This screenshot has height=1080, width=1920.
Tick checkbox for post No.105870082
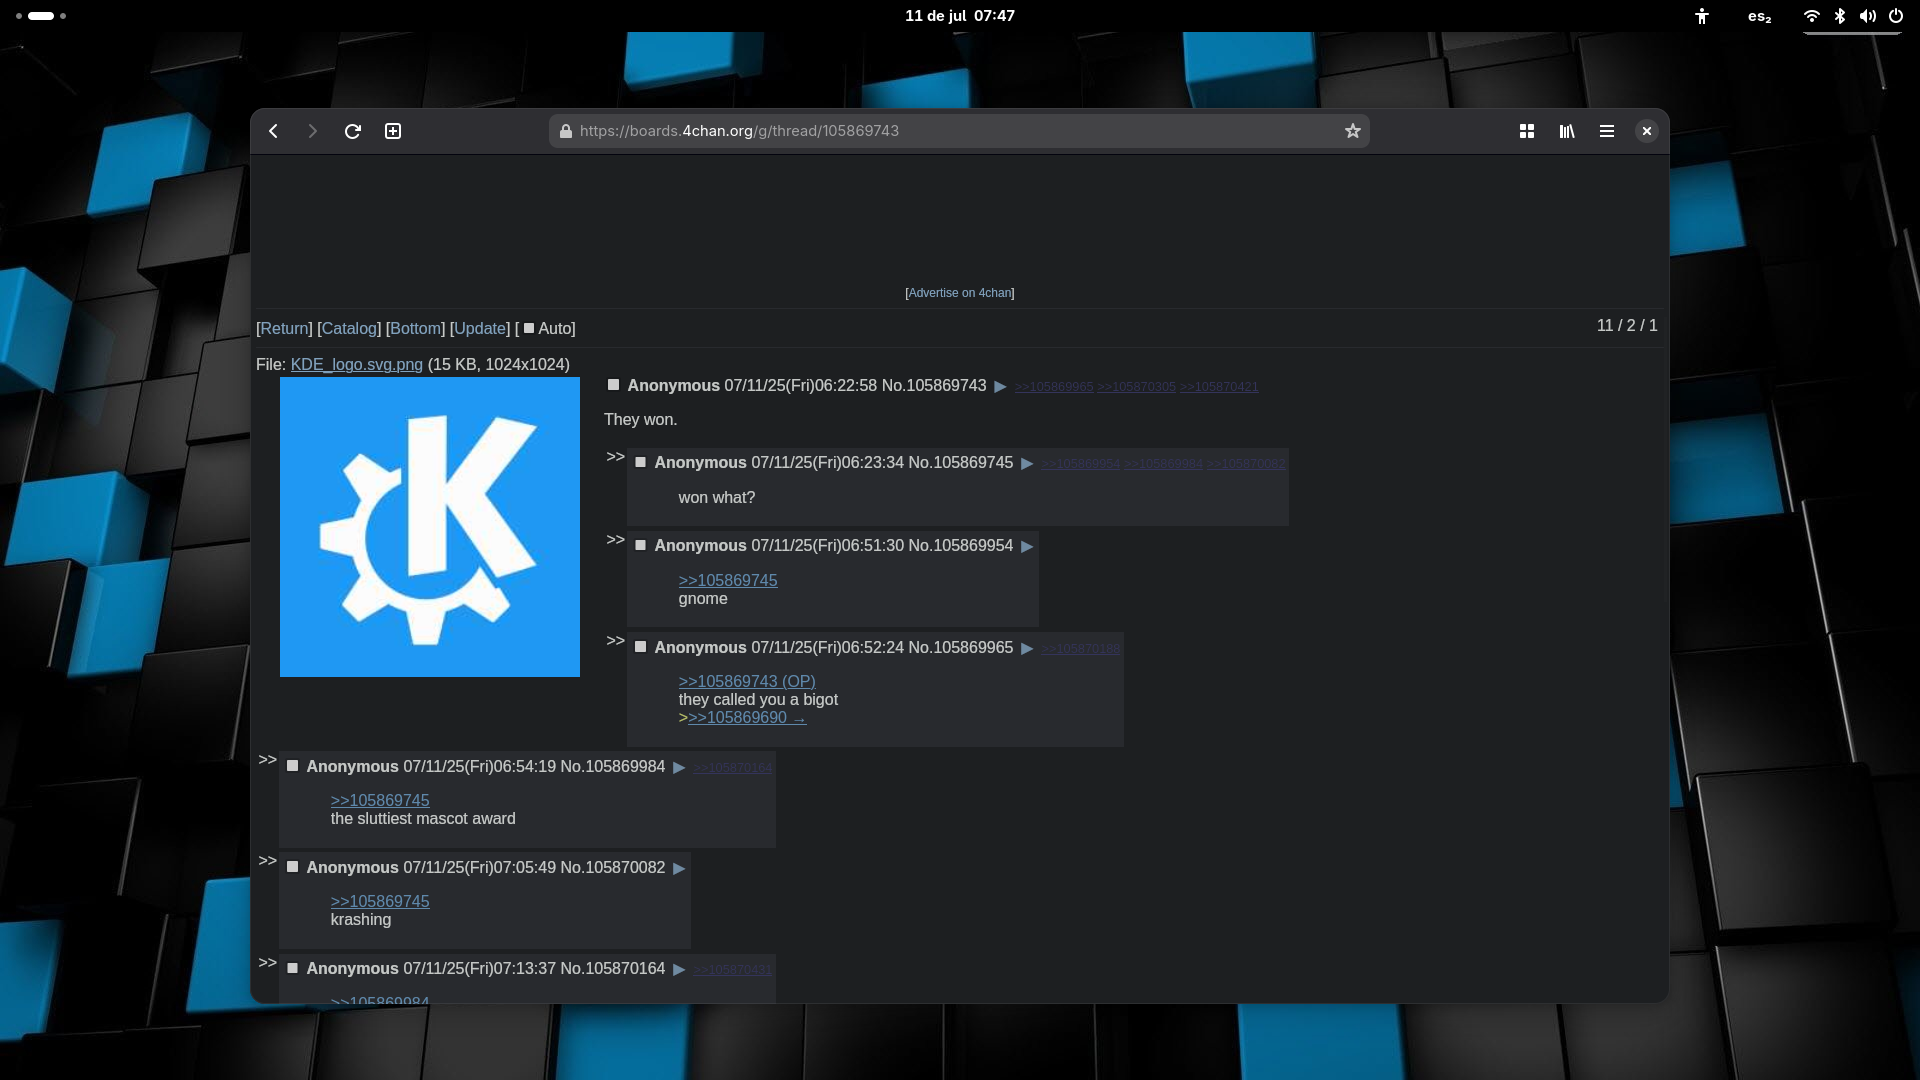[293, 867]
